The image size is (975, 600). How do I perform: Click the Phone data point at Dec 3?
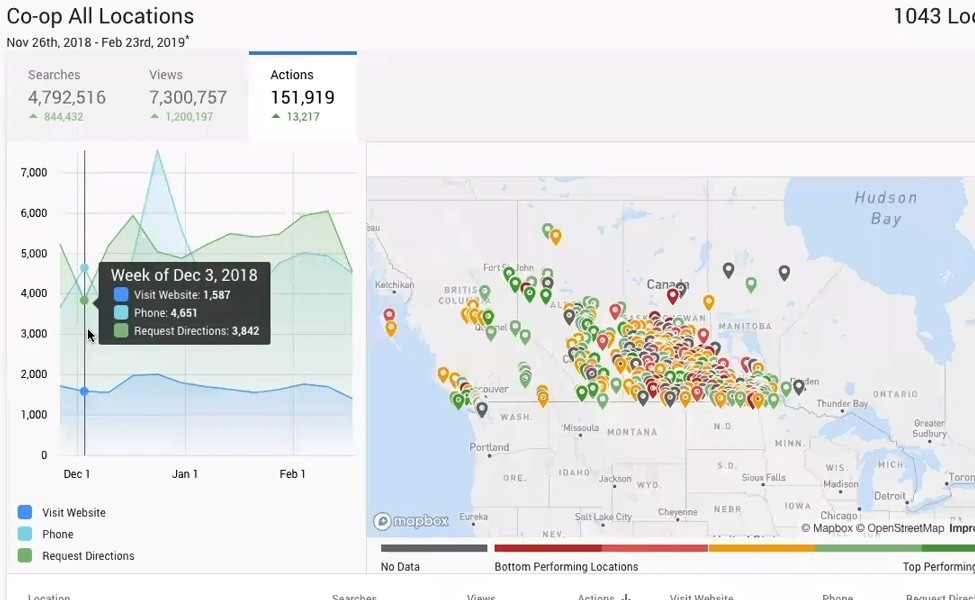84,268
